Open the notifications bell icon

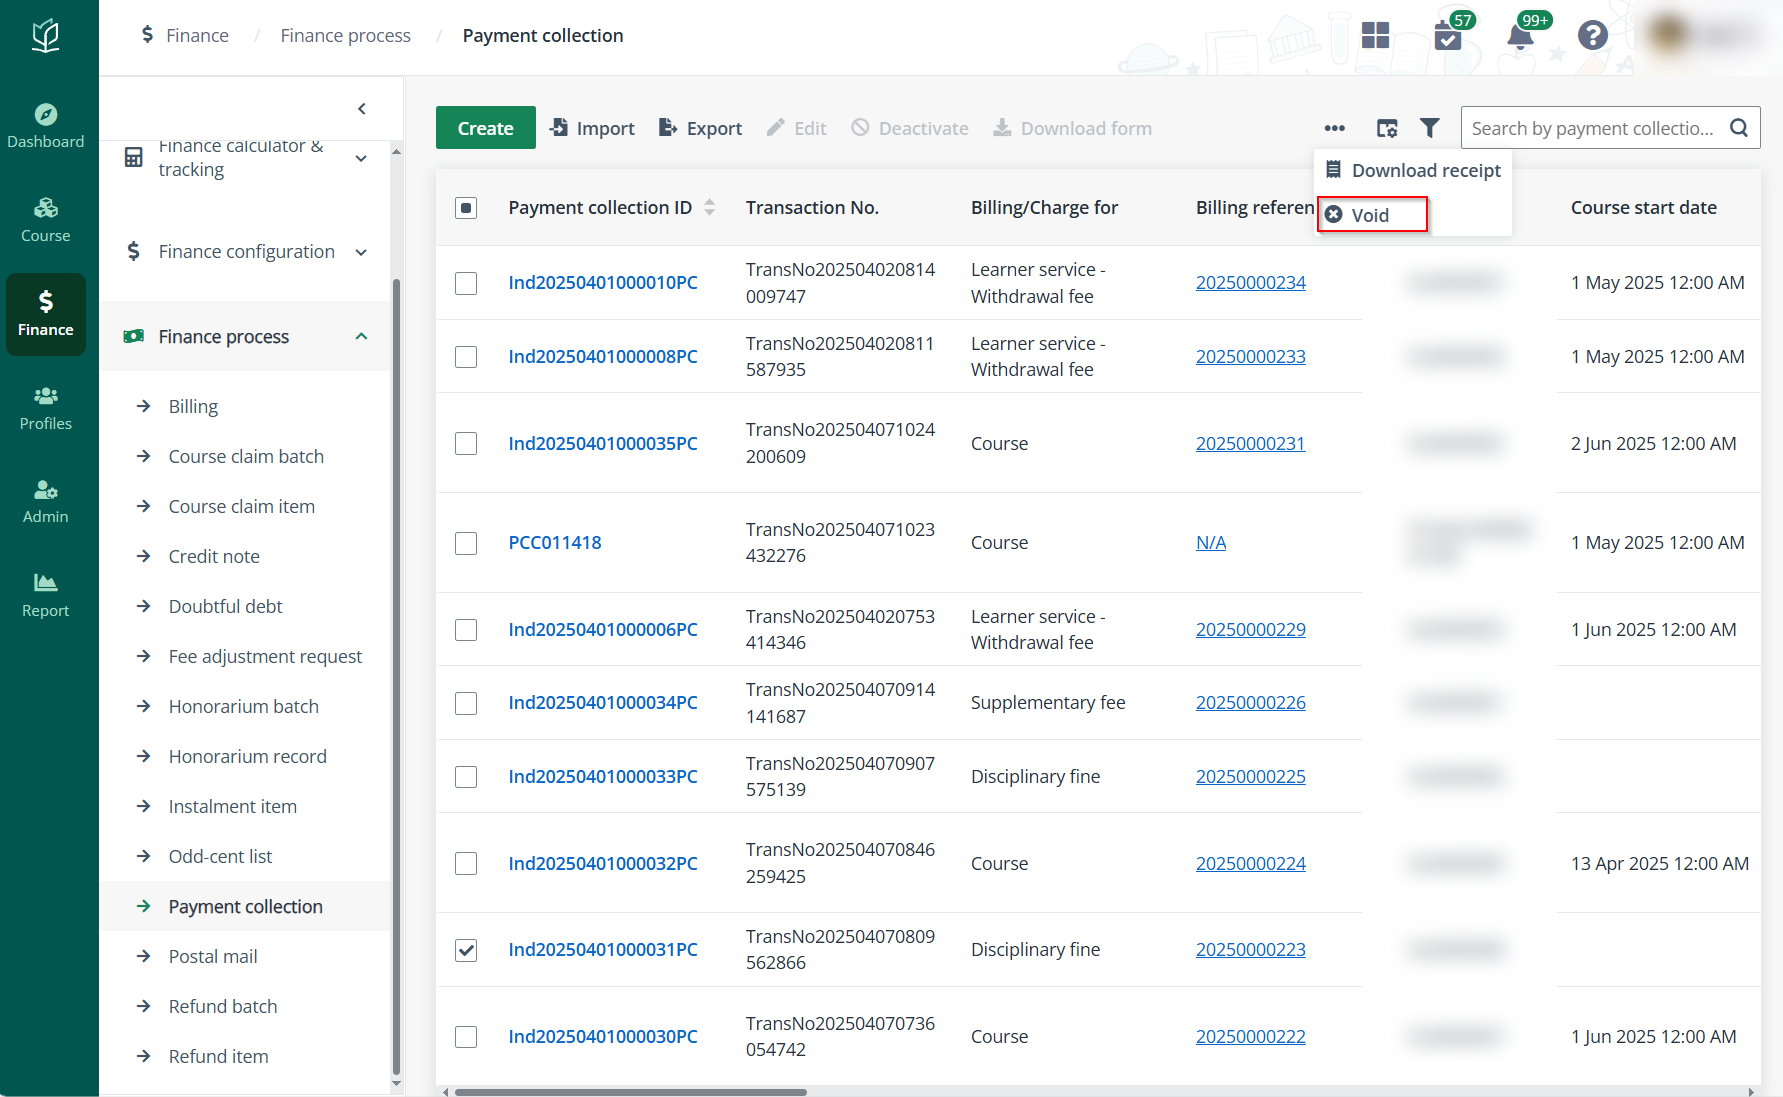1519,36
